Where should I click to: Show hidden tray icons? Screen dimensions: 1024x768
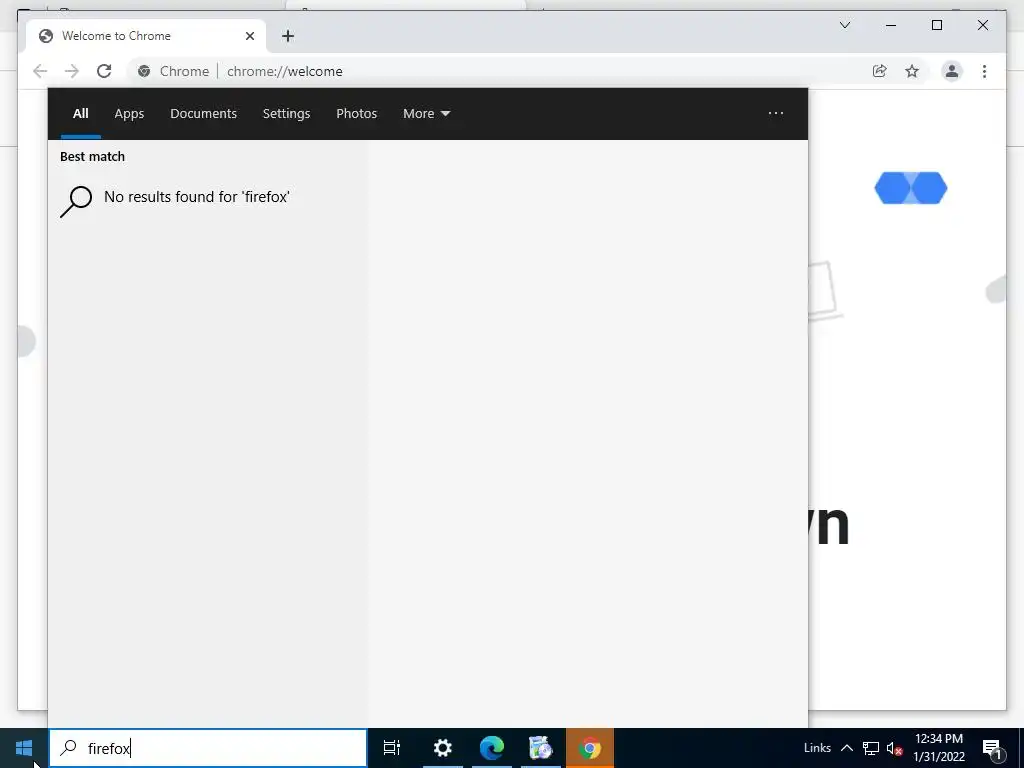[x=846, y=748]
